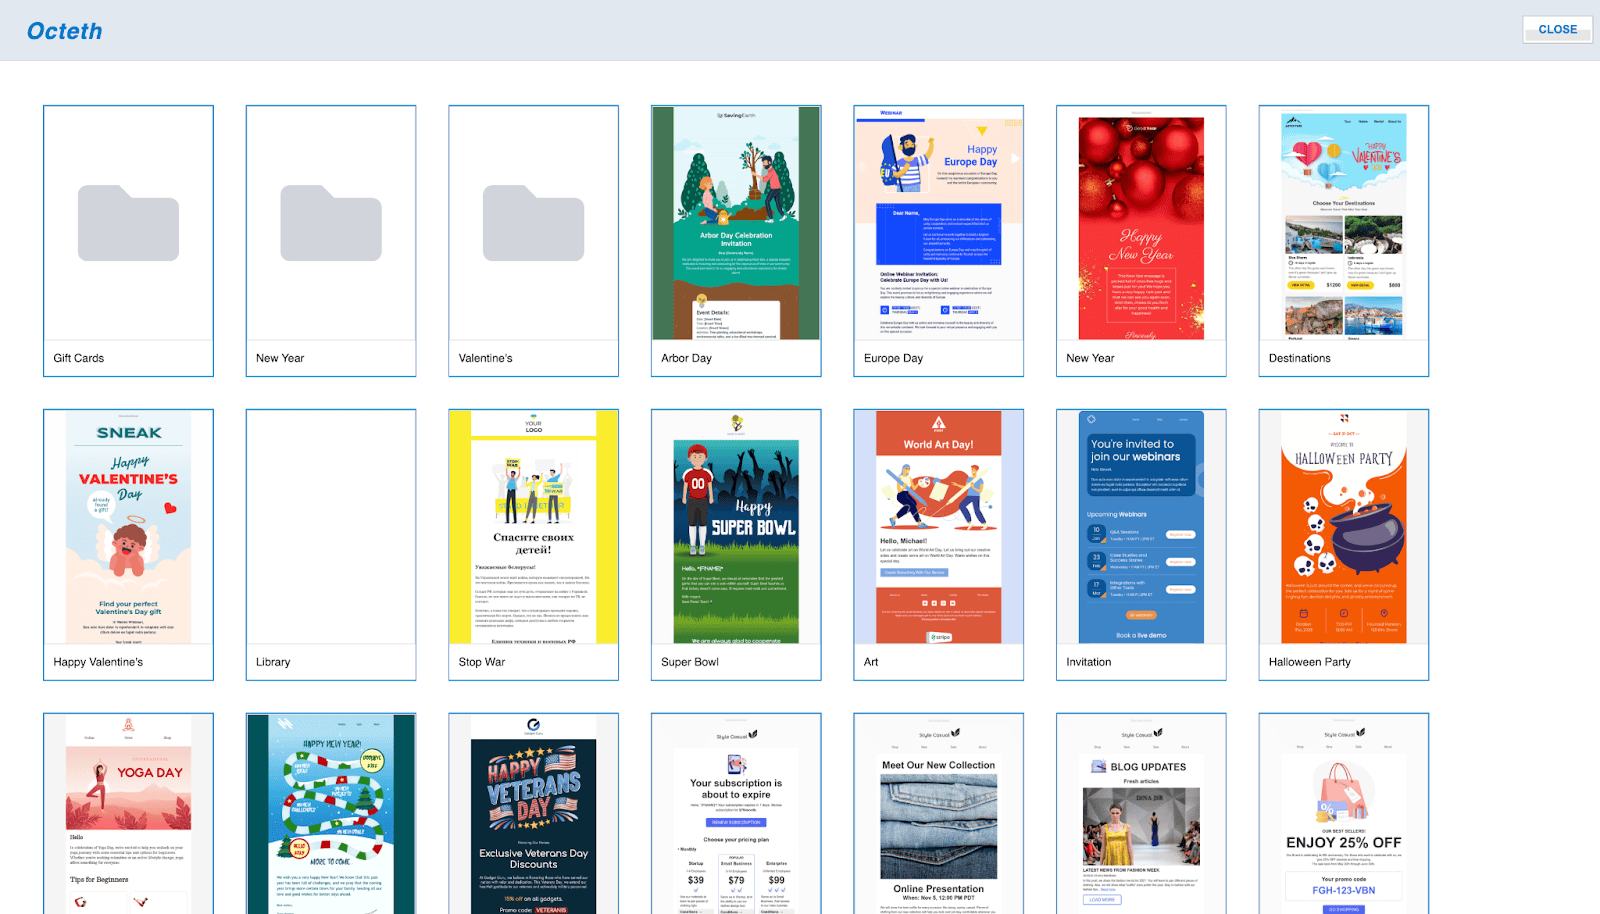Click the CLOSE button
Image resolution: width=1600 pixels, height=914 pixels.
tap(1556, 29)
